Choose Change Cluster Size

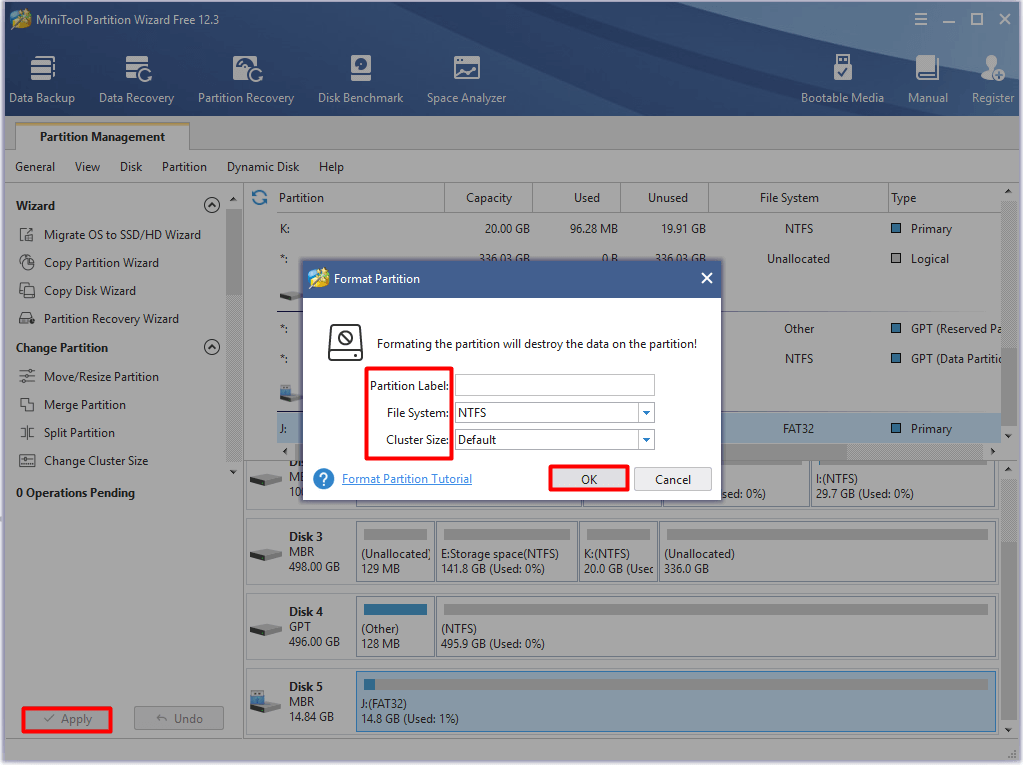tap(83, 461)
